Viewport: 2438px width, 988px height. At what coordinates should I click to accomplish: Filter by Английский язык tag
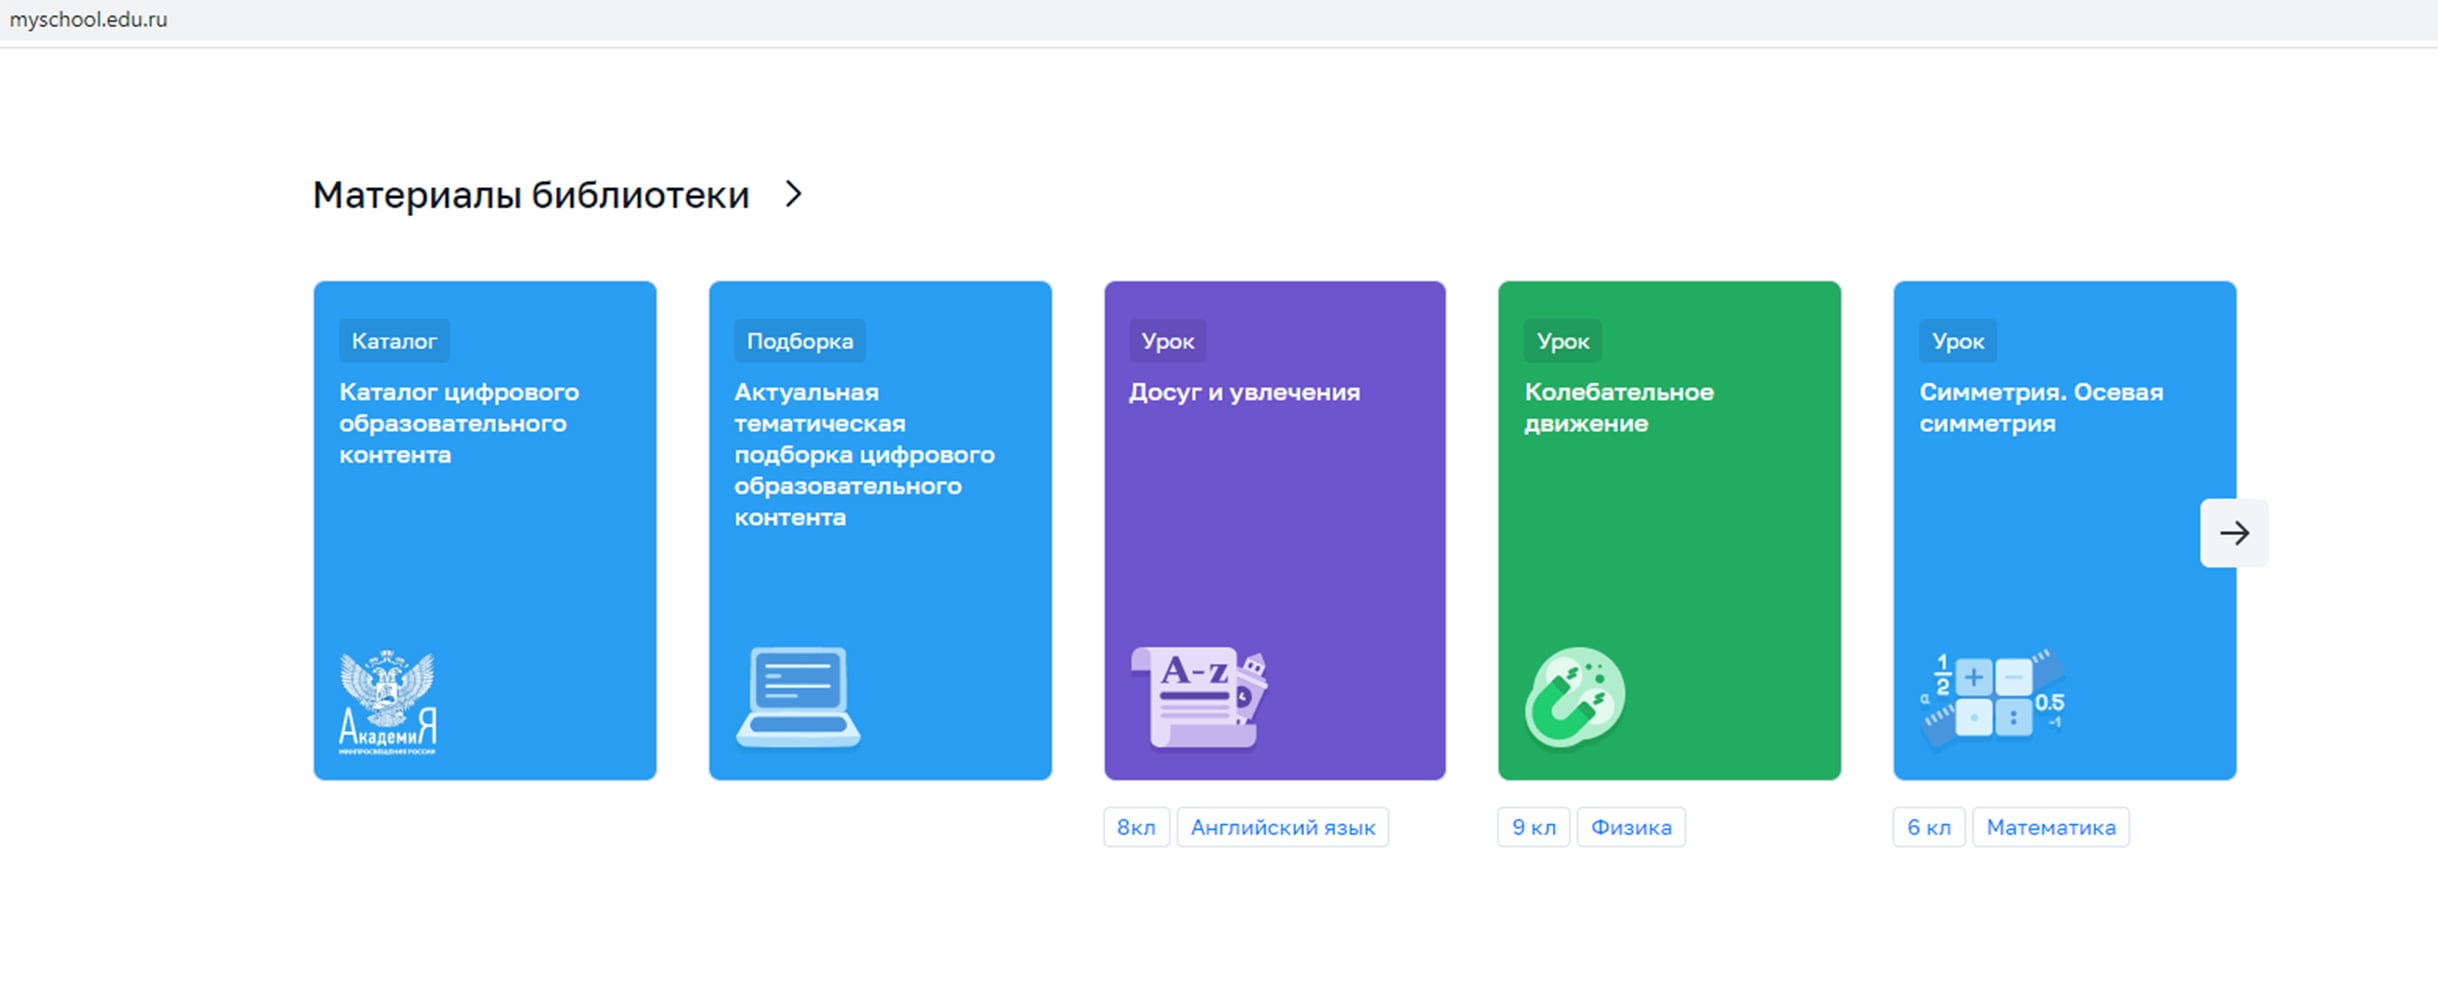tap(1283, 827)
